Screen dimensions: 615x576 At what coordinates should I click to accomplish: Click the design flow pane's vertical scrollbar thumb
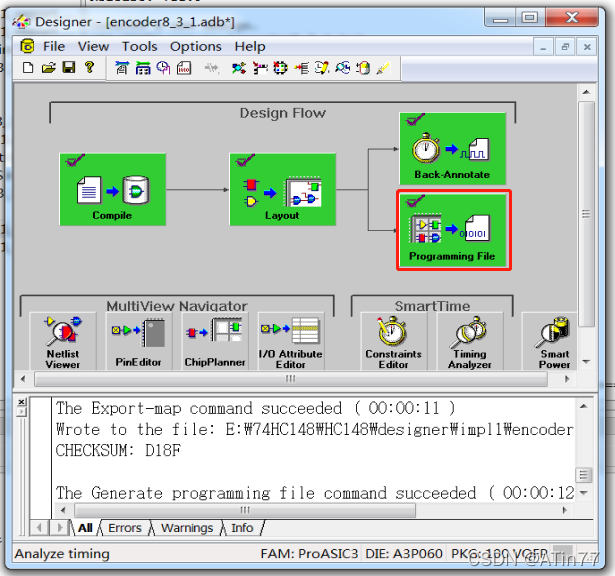pos(586,214)
